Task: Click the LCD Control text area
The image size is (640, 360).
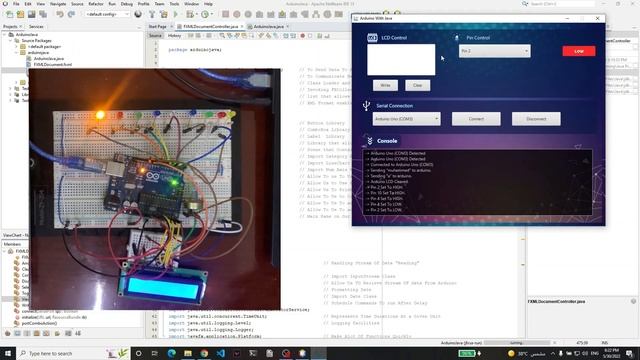Action: [x=401, y=60]
